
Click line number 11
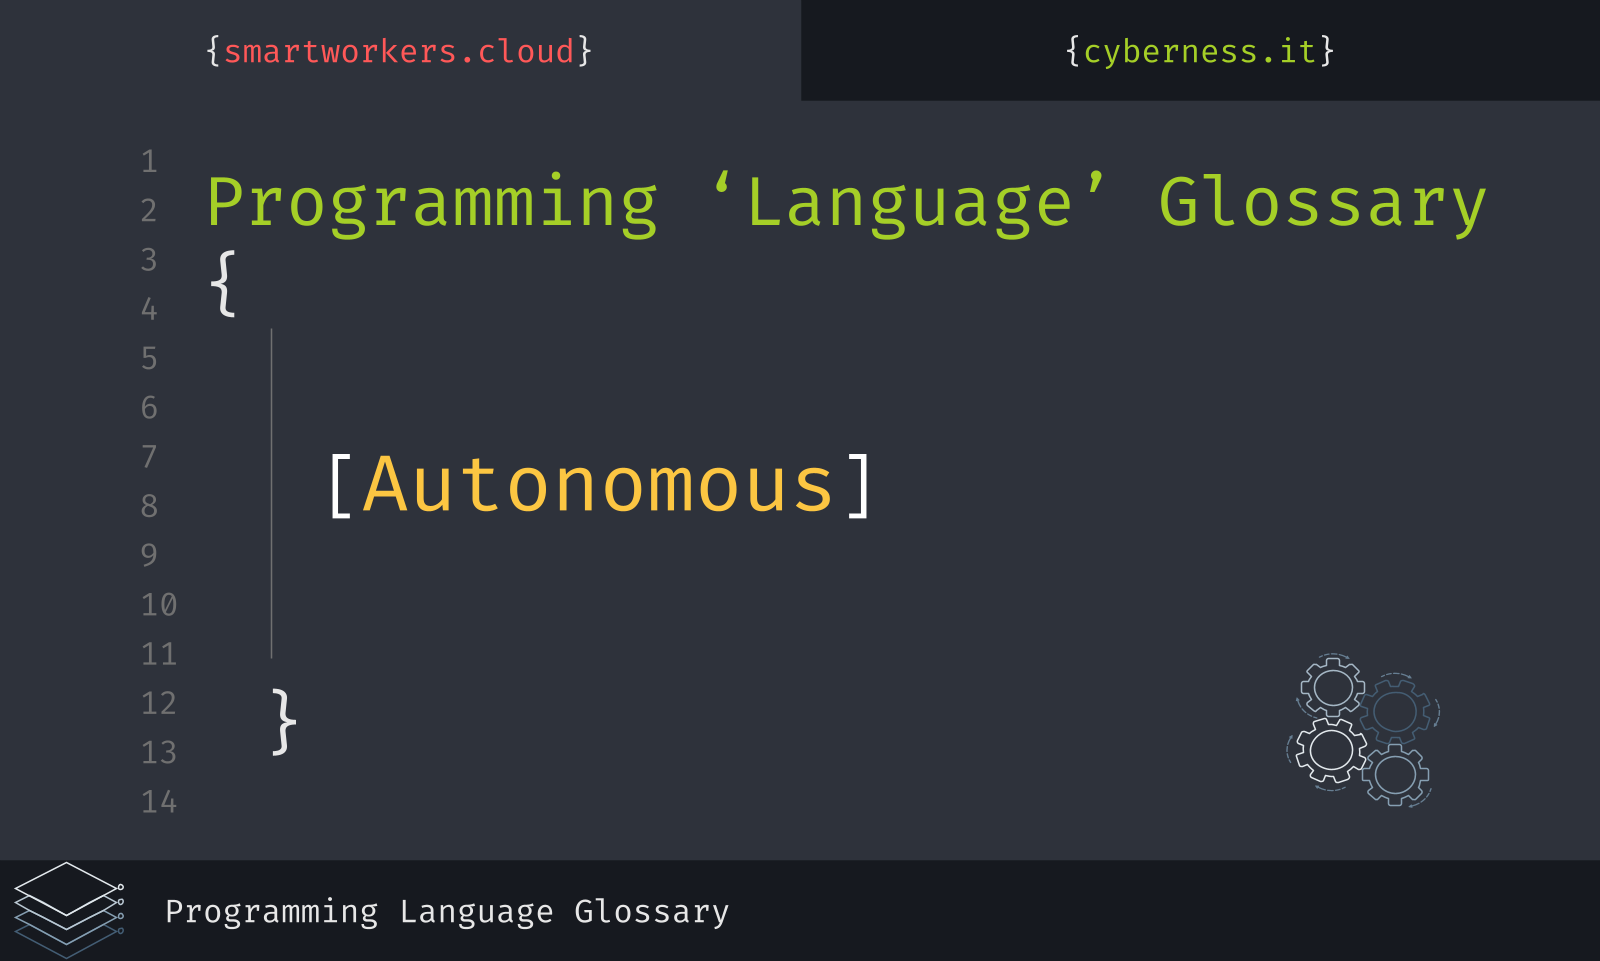click(159, 654)
